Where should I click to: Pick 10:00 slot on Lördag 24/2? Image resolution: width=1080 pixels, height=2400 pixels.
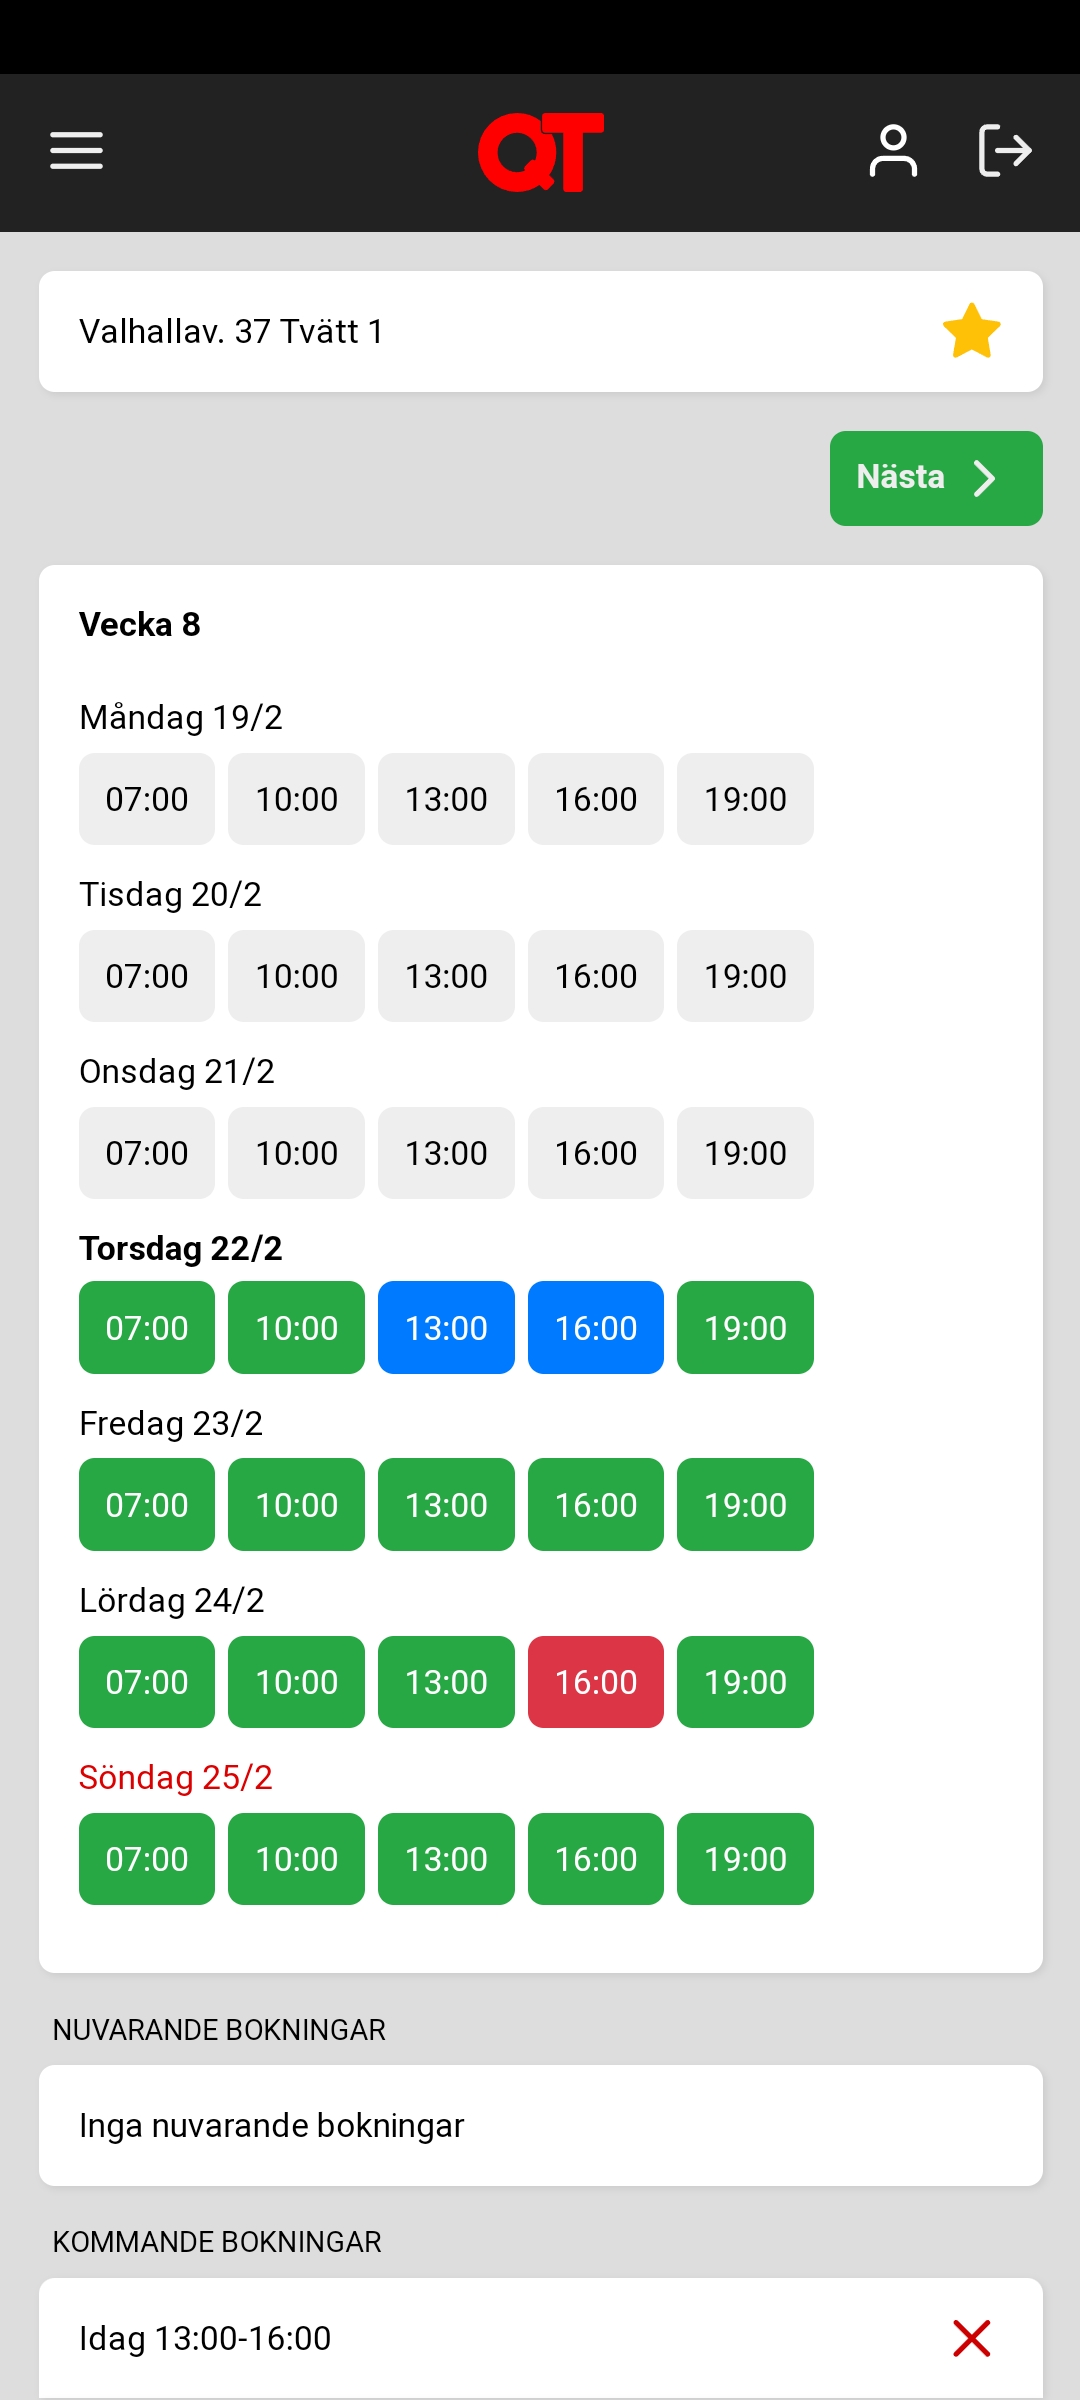point(296,1682)
